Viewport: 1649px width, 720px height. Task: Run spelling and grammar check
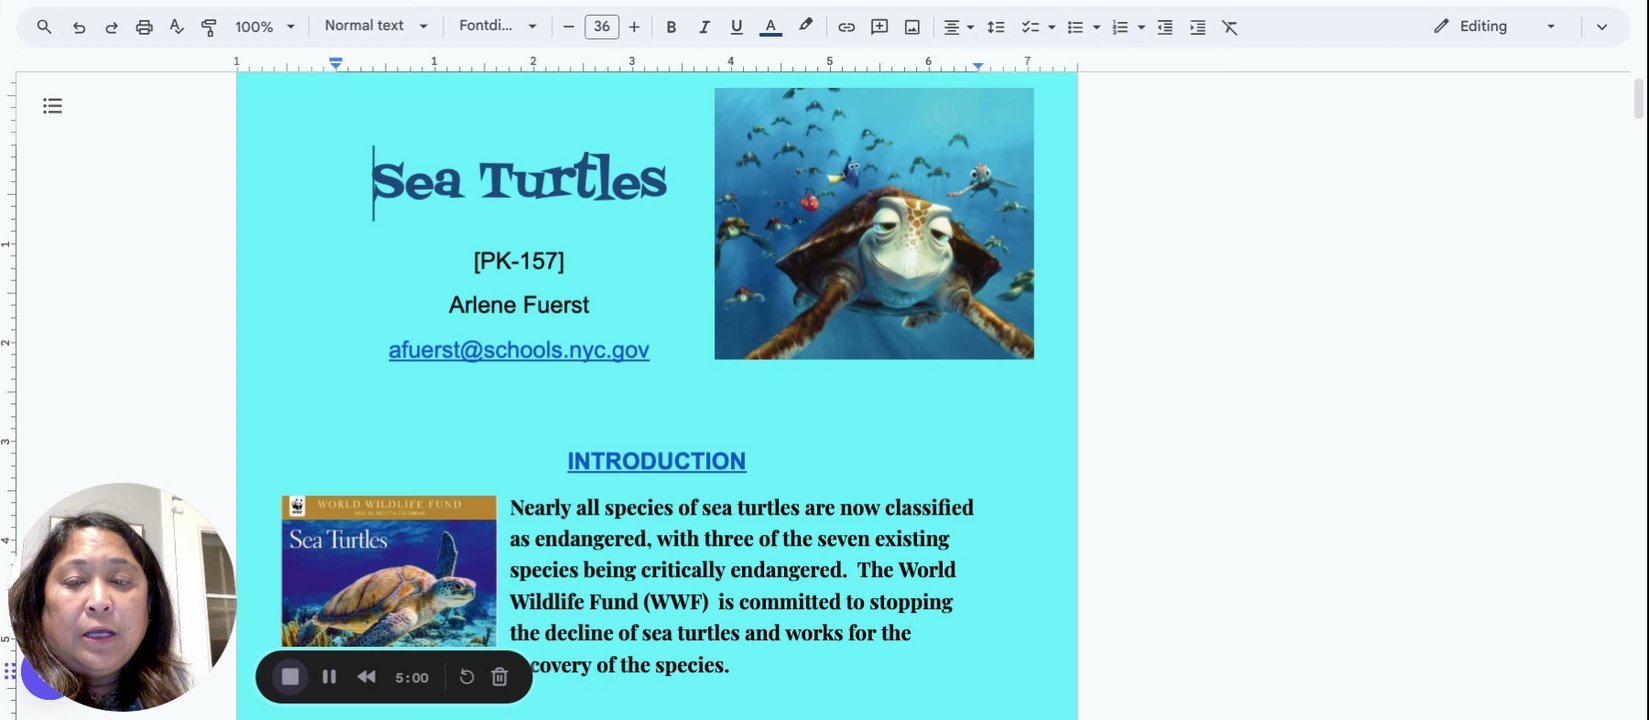tap(177, 27)
